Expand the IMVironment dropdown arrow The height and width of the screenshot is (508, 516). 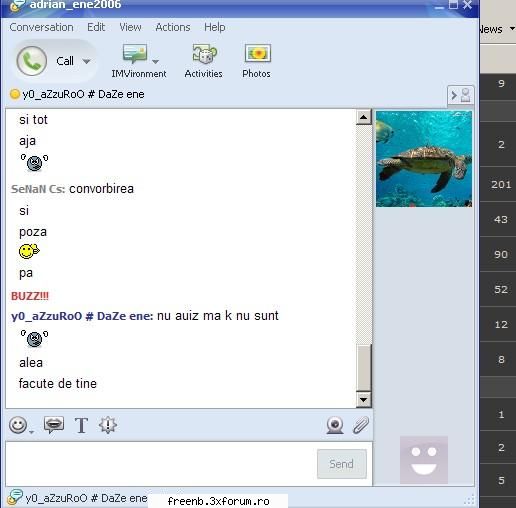pos(155,61)
